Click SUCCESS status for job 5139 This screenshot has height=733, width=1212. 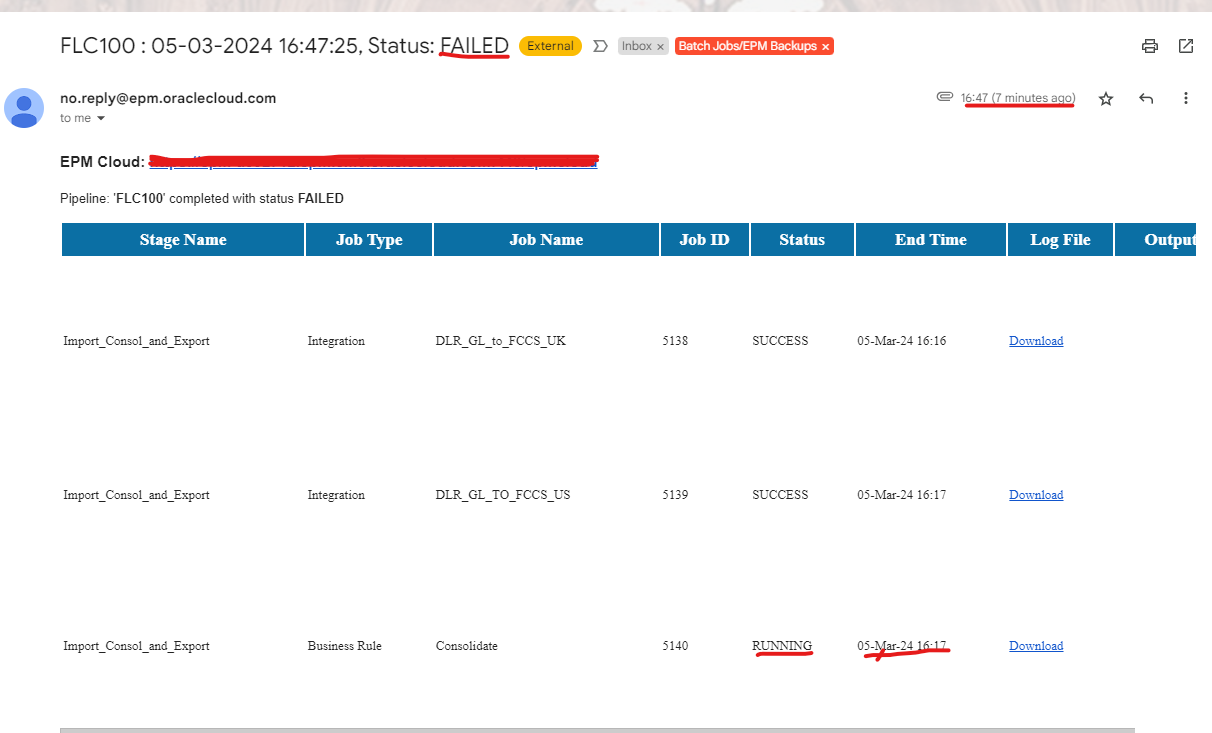point(780,495)
